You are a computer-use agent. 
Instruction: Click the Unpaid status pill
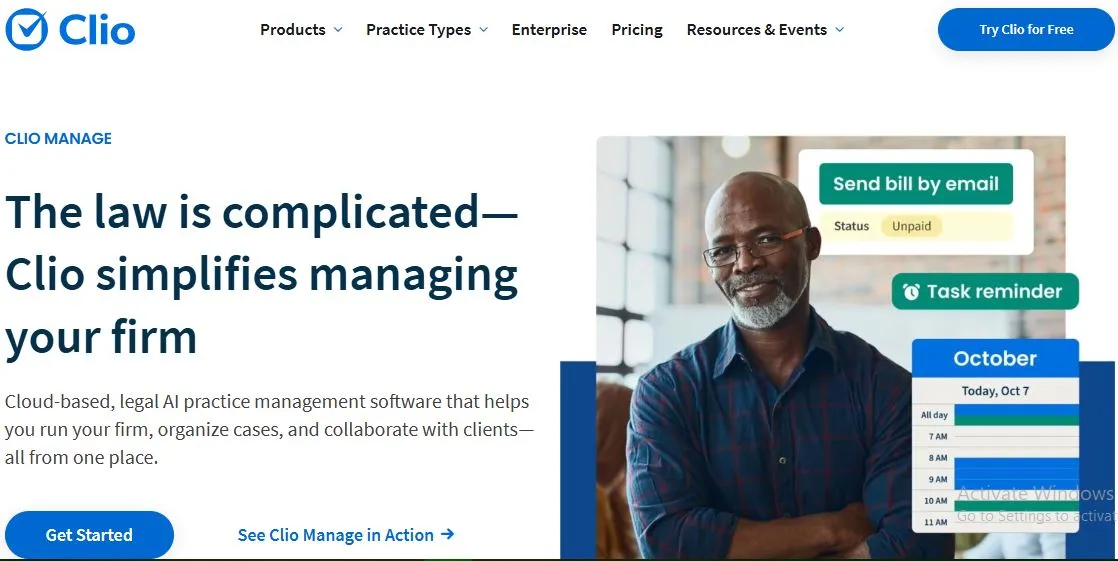point(911,226)
